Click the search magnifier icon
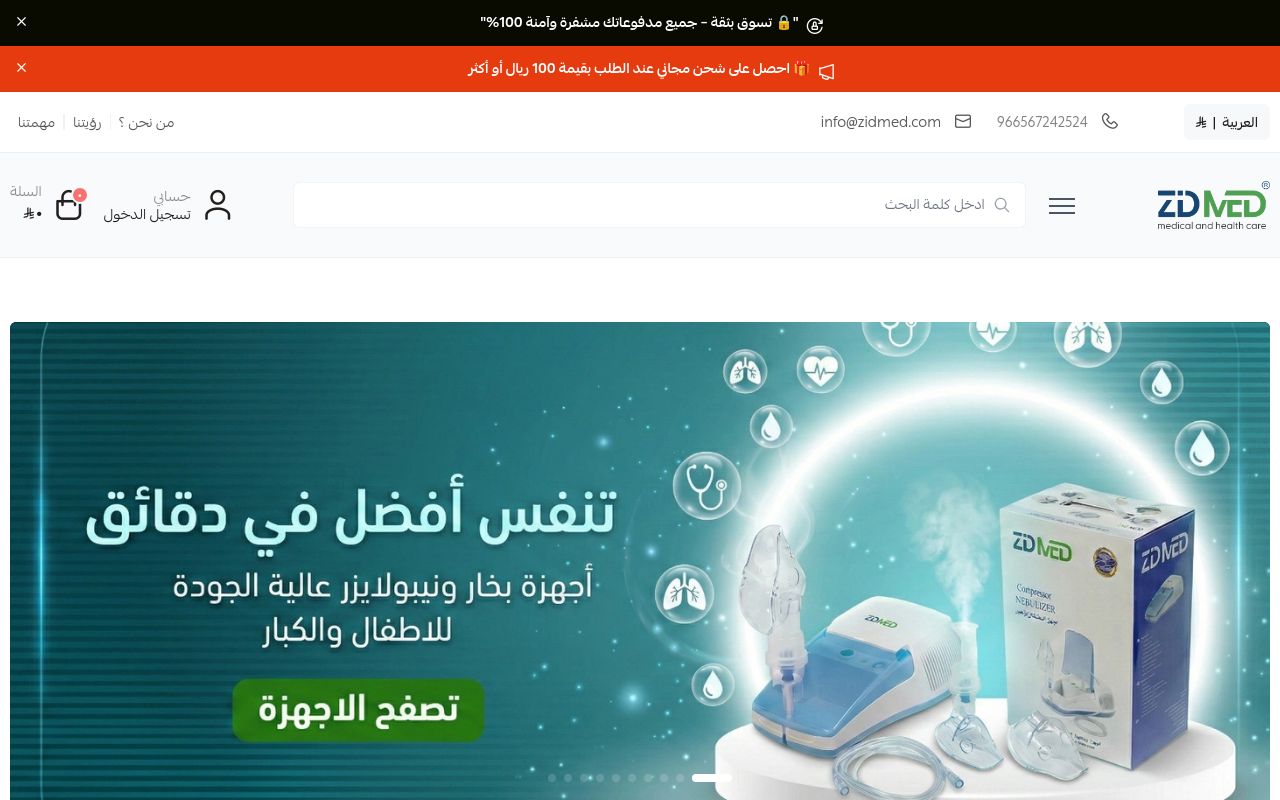Viewport: 1280px width, 800px height. [1002, 205]
